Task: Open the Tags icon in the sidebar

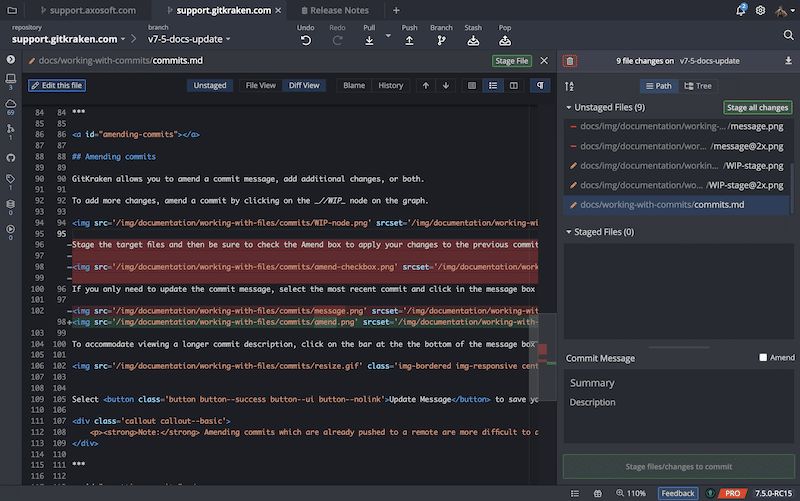Action: click(11, 179)
